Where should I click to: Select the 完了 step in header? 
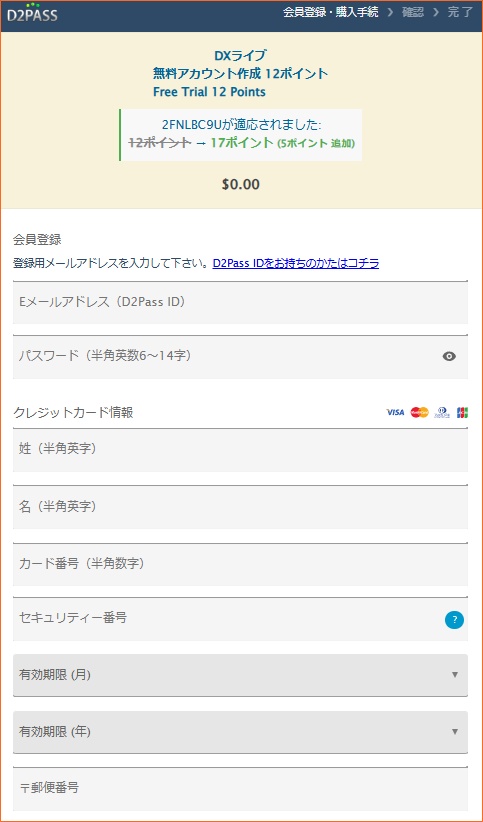pyautogui.click(x=460, y=13)
